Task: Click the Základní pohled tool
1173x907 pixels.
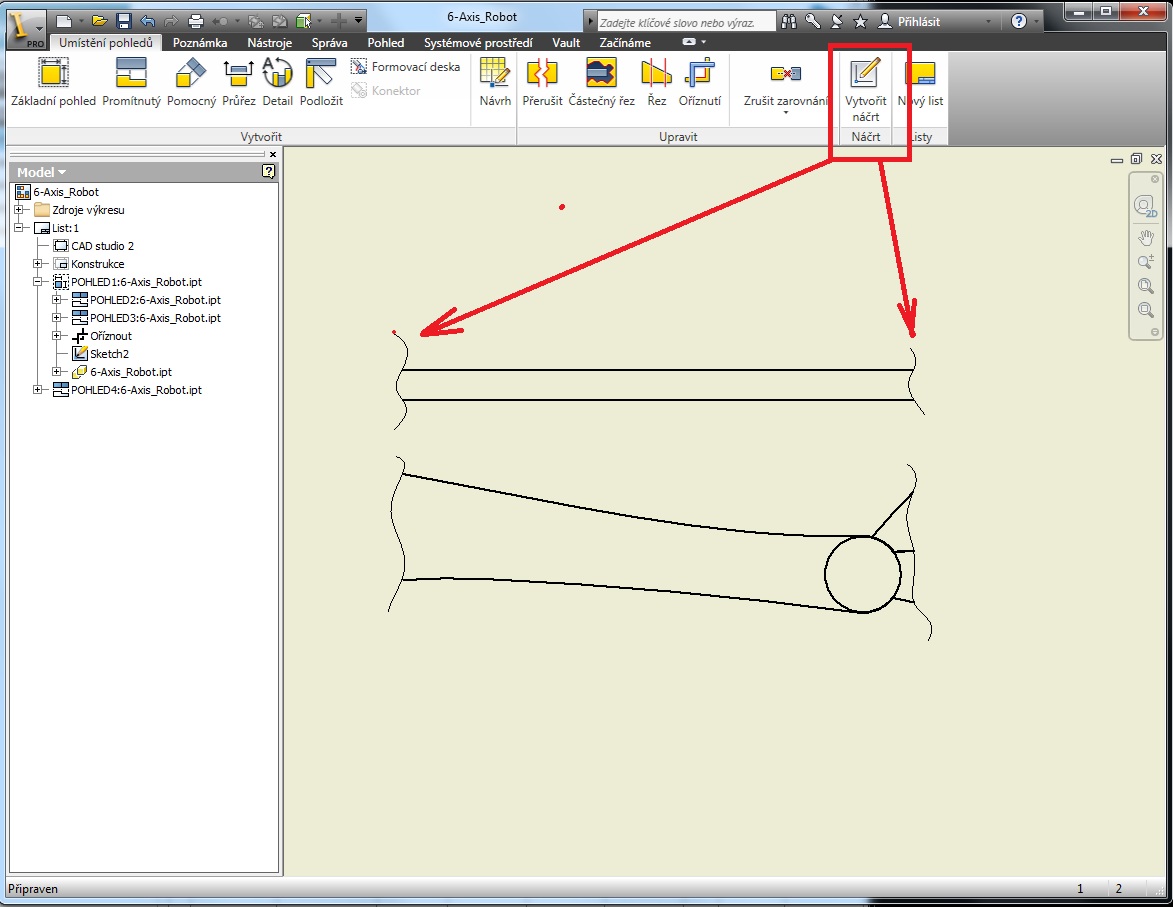Action: [x=53, y=82]
